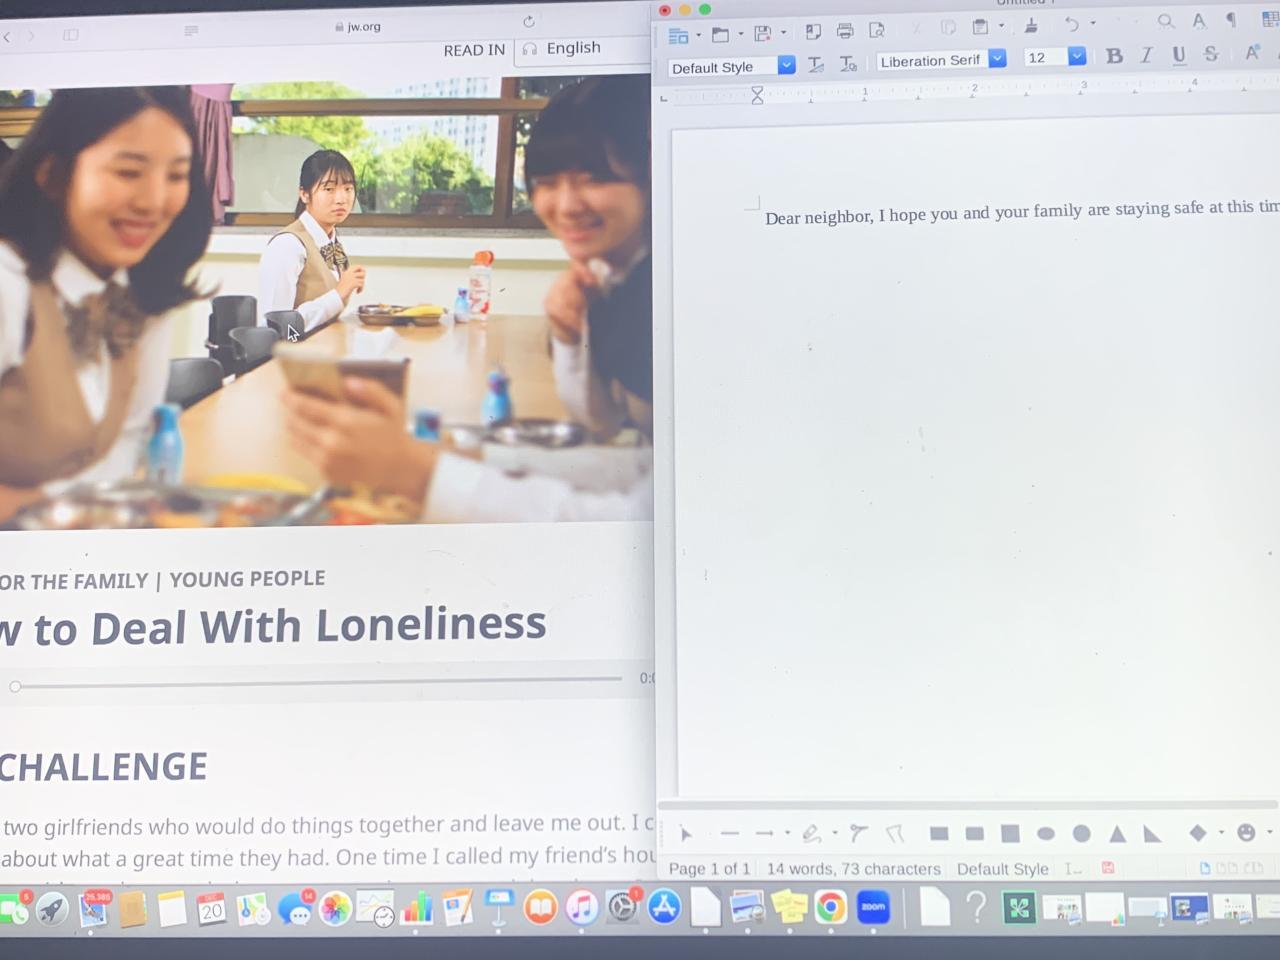Click the Print icon in Writer toolbar
Viewport: 1280px width, 960px height.
(x=845, y=31)
